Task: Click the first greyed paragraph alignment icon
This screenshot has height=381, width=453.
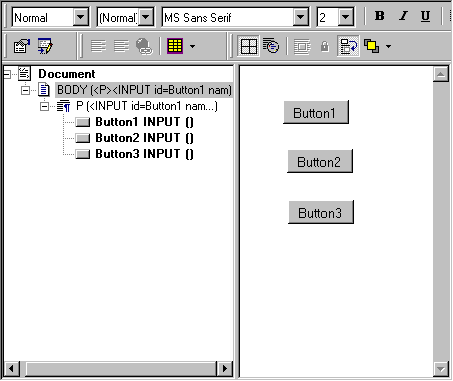Action: coord(98,46)
